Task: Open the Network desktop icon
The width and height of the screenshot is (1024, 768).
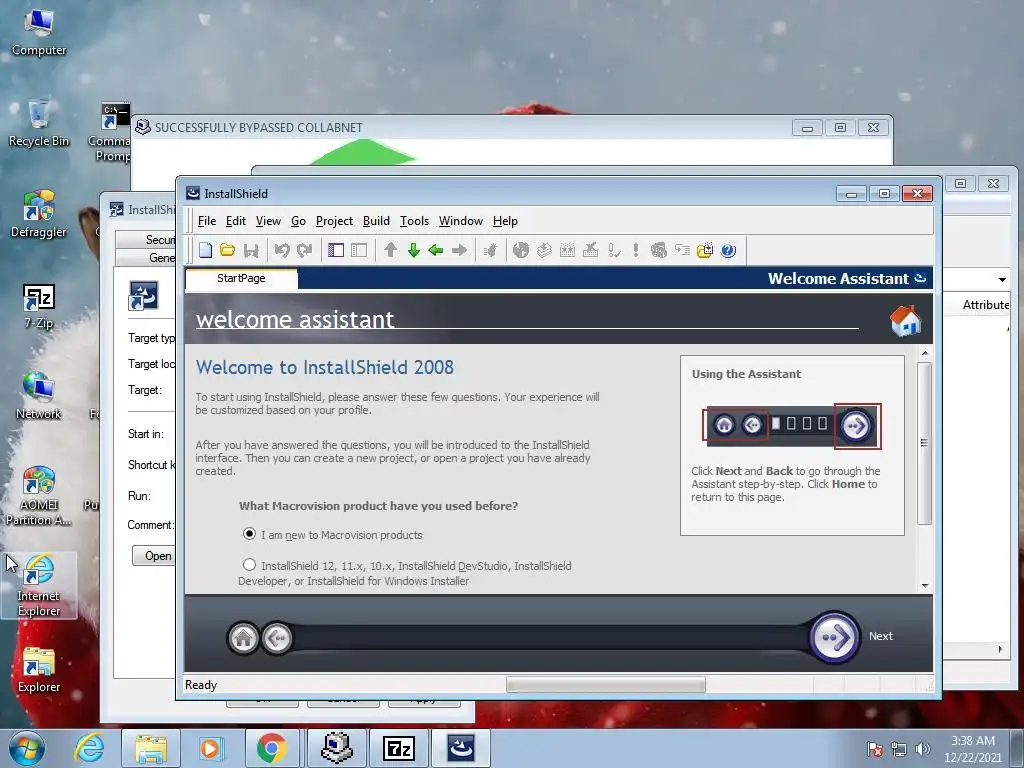Action: coord(39,396)
